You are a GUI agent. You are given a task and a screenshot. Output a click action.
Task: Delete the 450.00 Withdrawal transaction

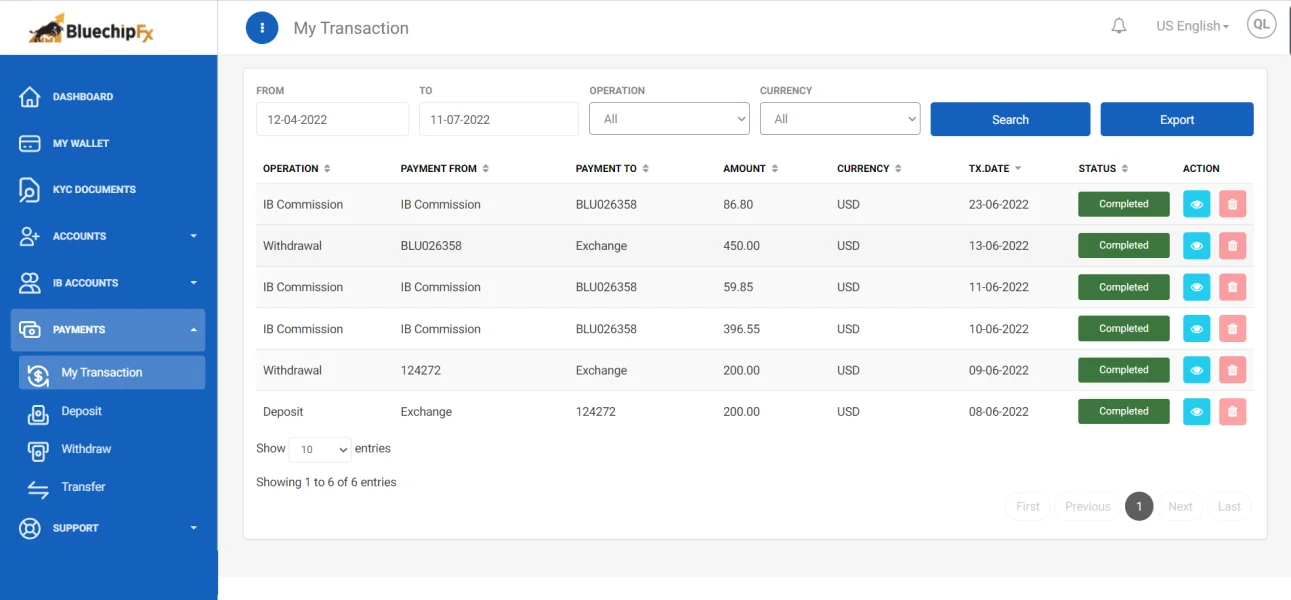pyautogui.click(x=1232, y=246)
